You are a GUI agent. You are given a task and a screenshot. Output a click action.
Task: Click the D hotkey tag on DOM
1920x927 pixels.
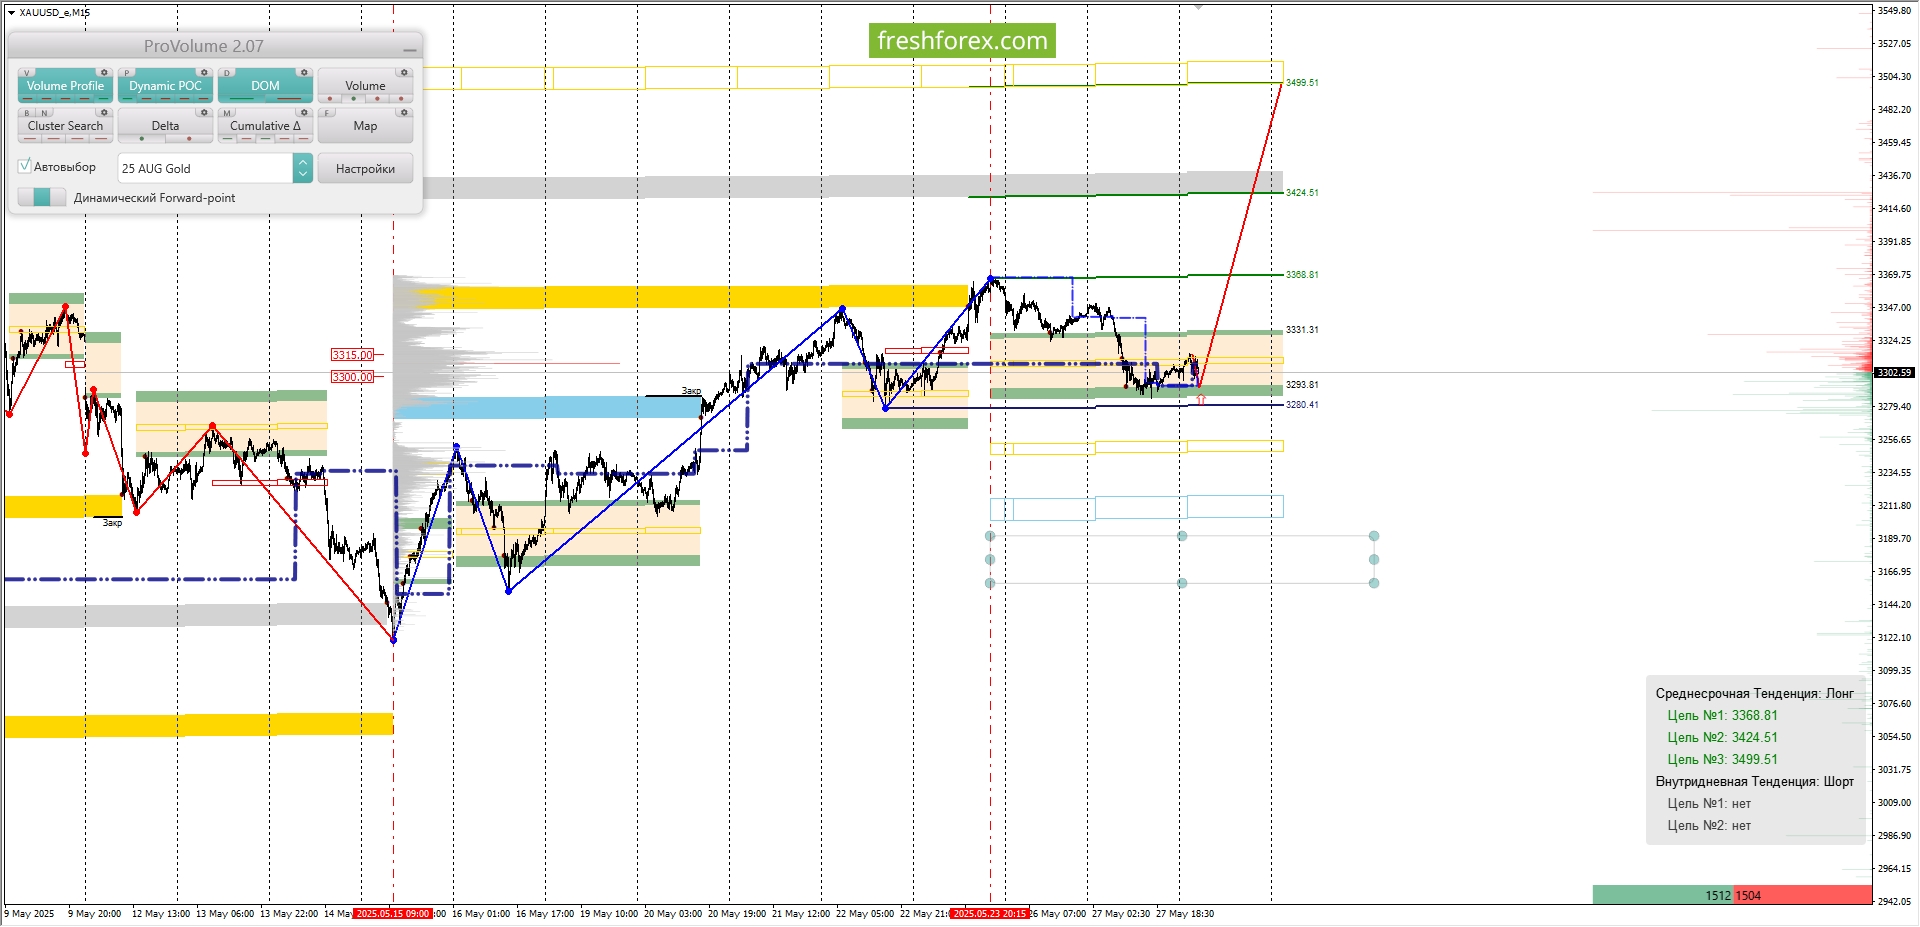point(227,73)
